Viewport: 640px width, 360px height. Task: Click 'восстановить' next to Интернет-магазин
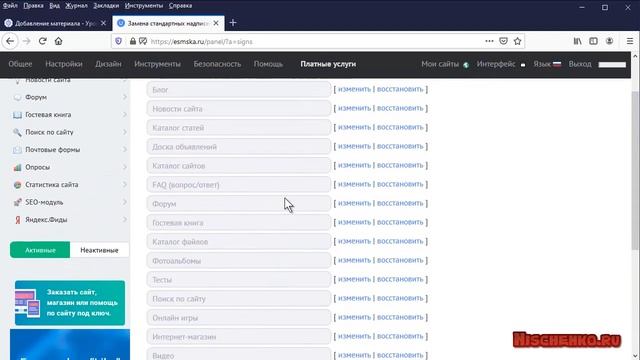(400, 336)
